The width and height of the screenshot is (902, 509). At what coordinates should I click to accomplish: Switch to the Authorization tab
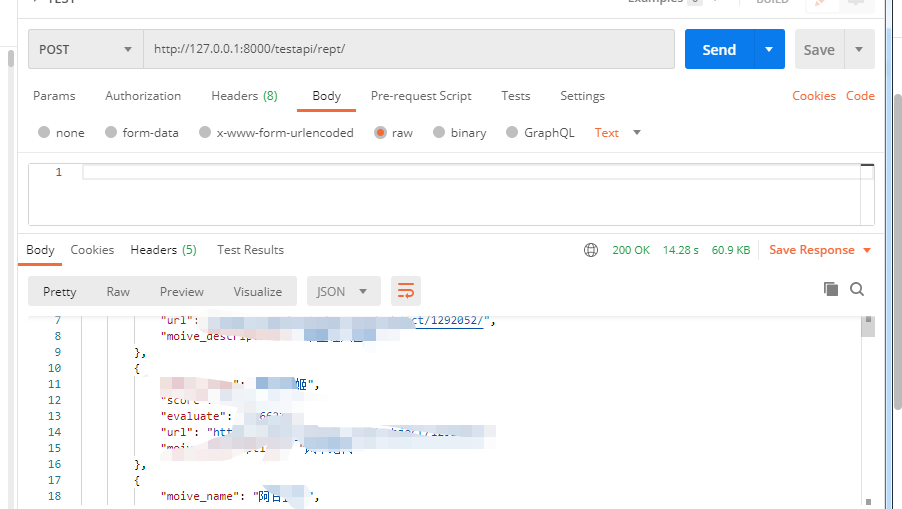(143, 96)
